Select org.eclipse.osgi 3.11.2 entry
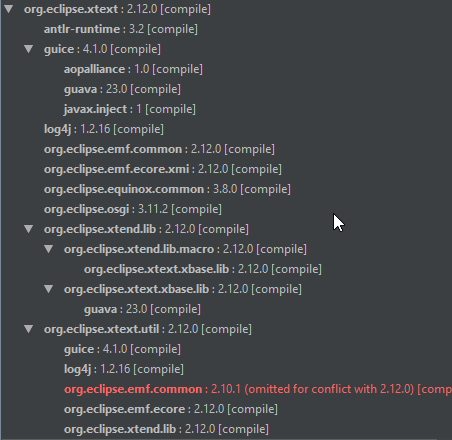 click(x=133, y=209)
